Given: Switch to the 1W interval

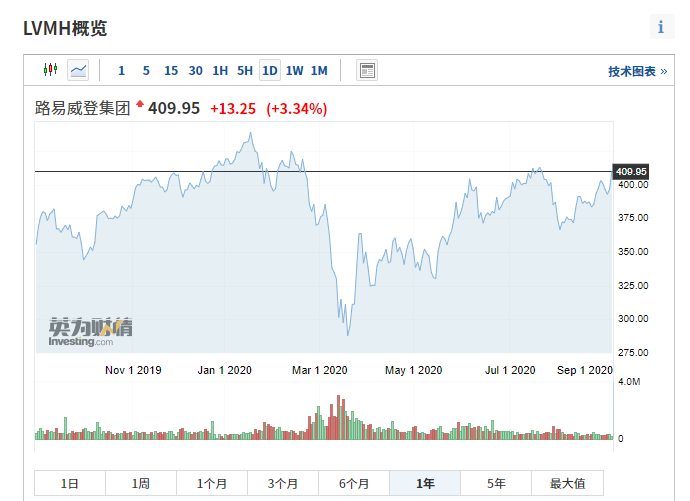Looking at the screenshot, I should [294, 71].
